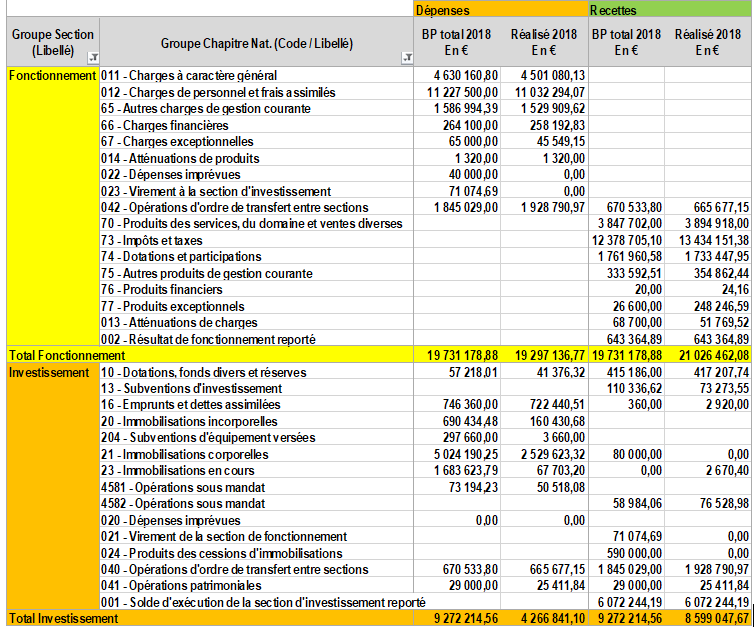This screenshot has height=631, width=755.
Task: Select total value 19 297 136,77
Action: pos(550,355)
